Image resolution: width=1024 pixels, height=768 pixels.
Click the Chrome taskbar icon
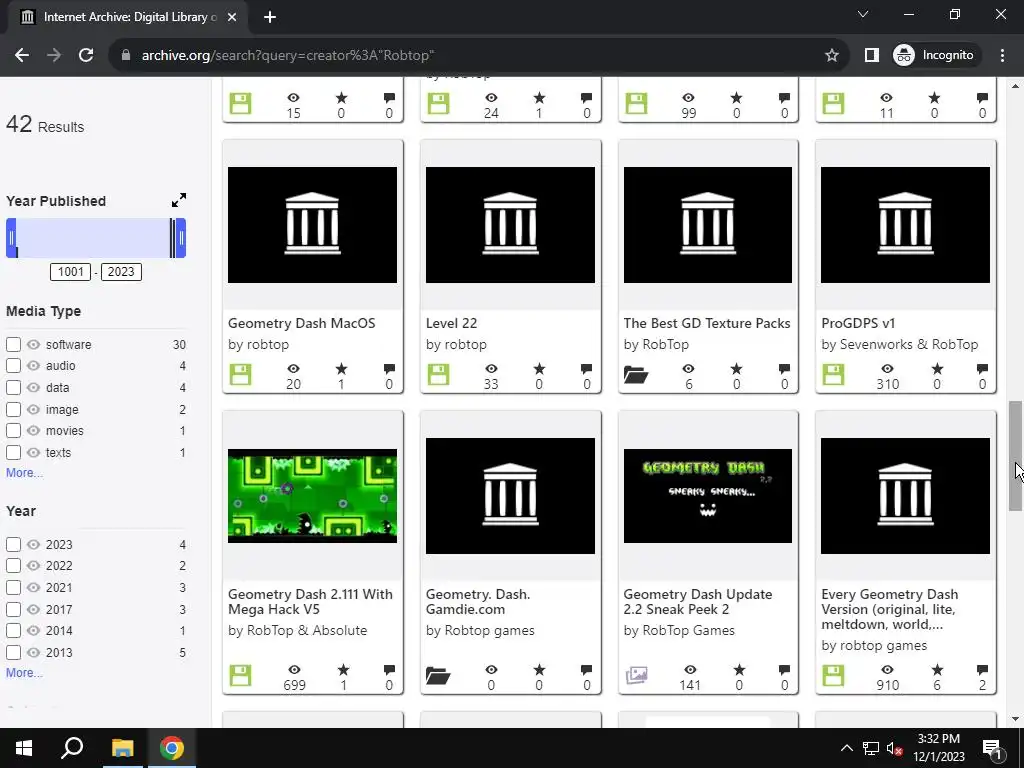pyautogui.click(x=172, y=748)
